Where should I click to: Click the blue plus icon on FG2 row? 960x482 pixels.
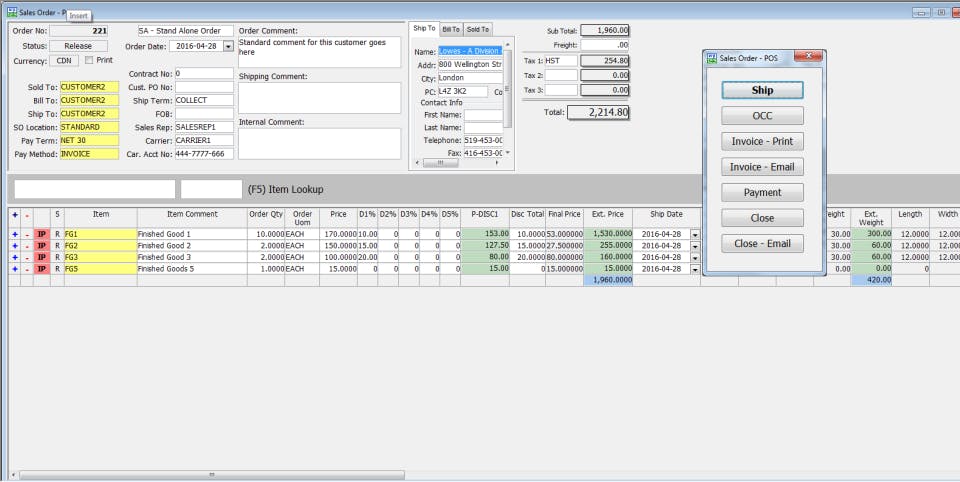coord(15,246)
